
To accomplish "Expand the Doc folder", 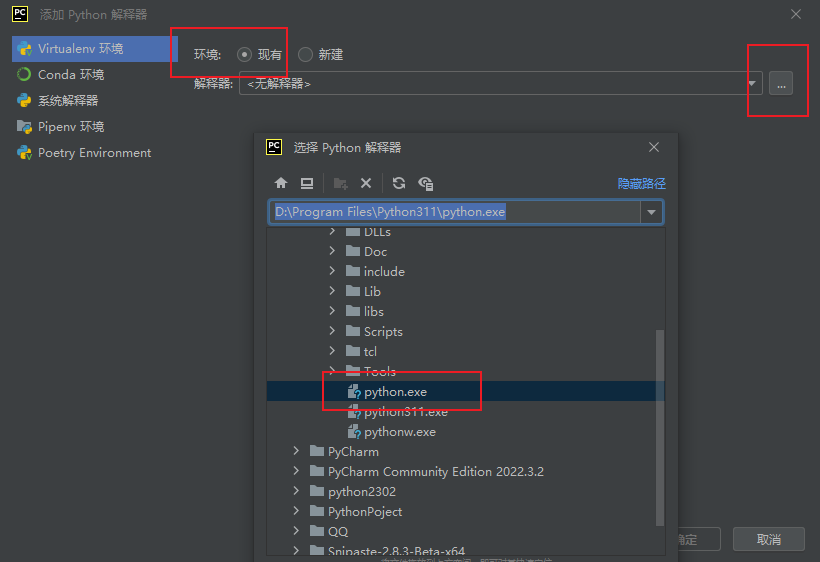I will (332, 251).
